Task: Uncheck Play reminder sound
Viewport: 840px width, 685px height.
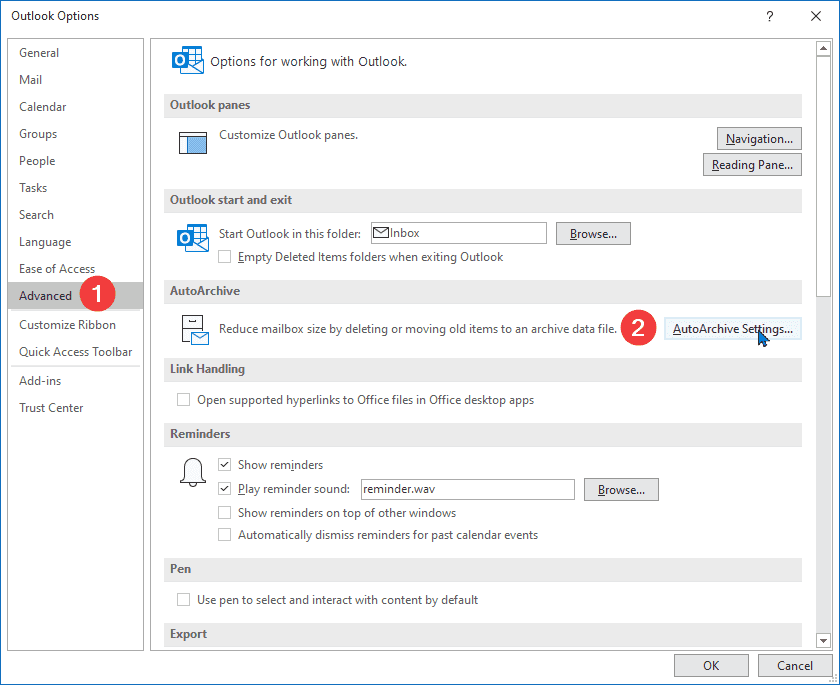Action: point(225,489)
